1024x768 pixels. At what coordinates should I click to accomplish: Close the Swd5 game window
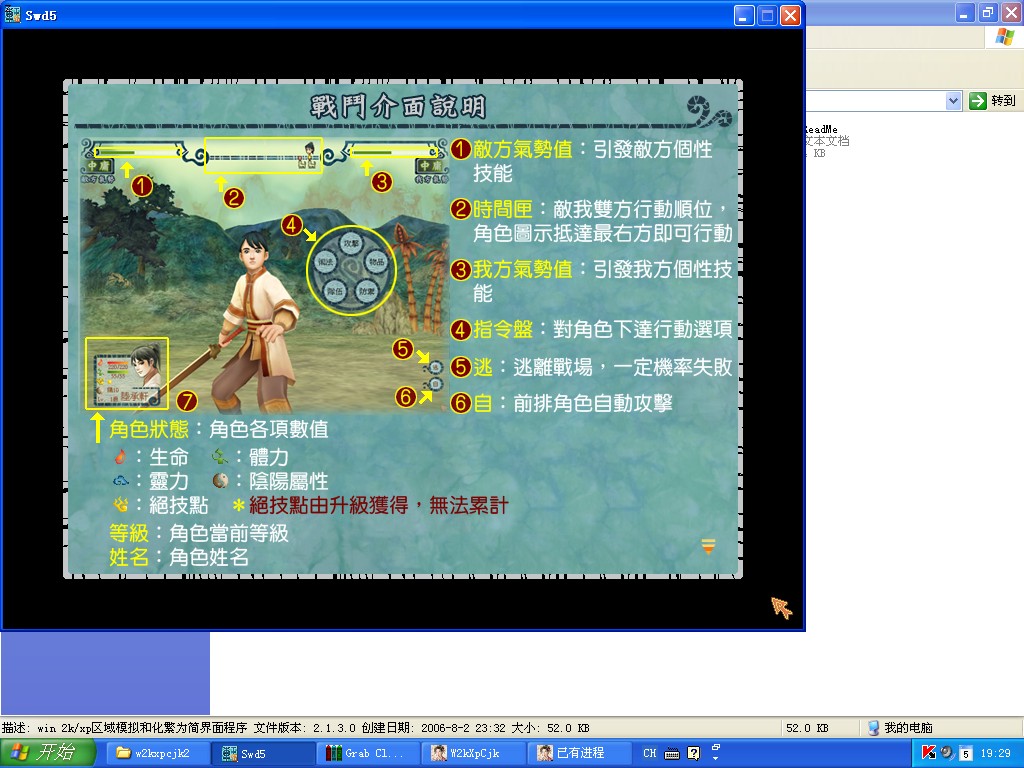click(790, 15)
